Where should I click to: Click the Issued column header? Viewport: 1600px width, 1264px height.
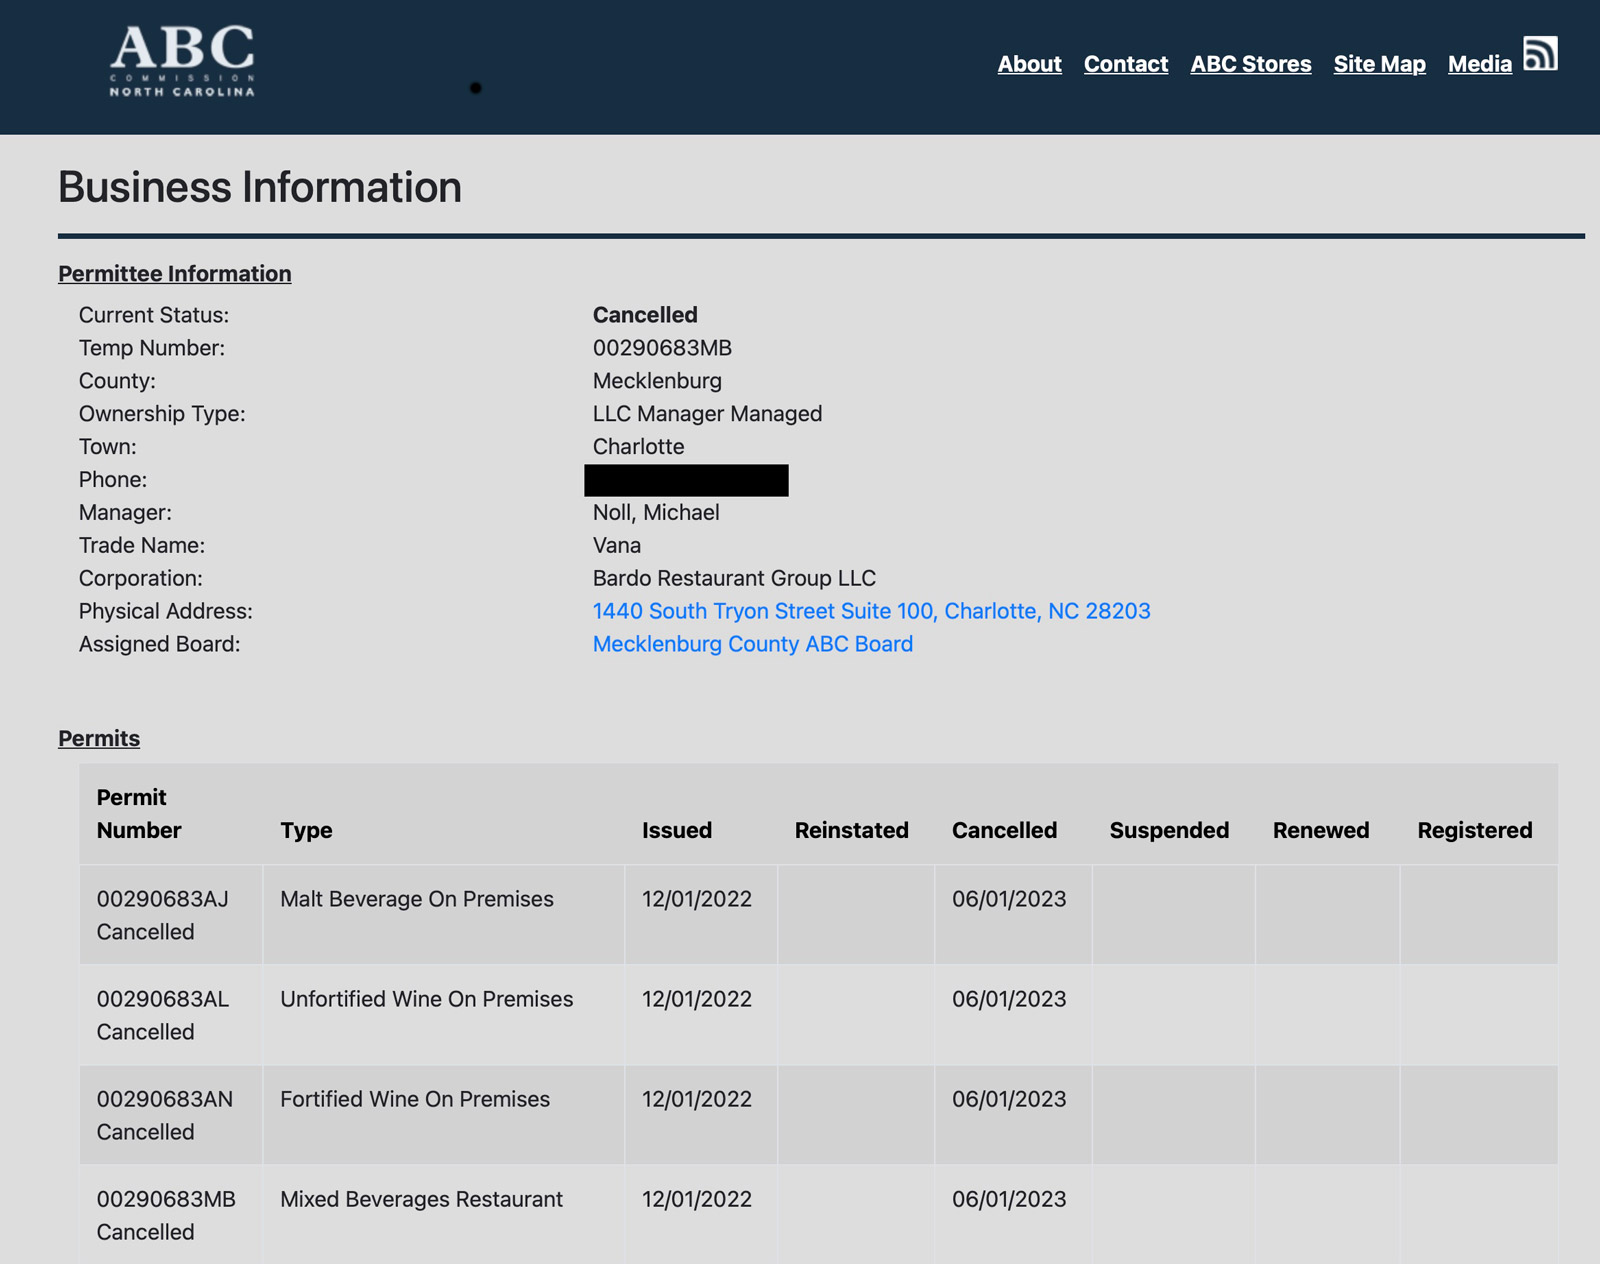(x=676, y=830)
